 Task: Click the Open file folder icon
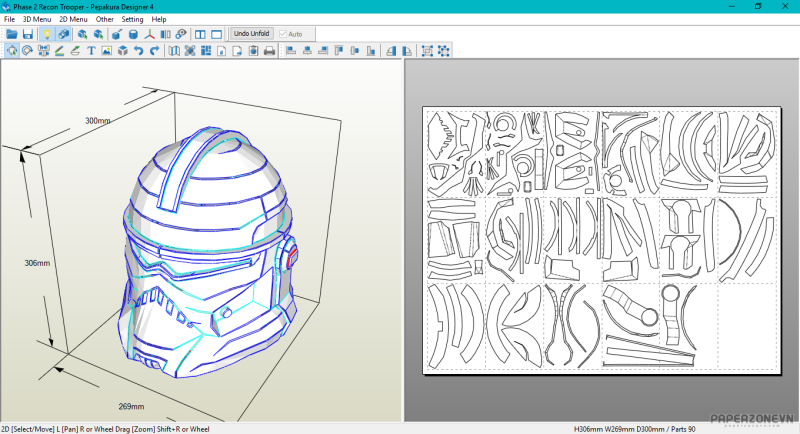pyautogui.click(x=12, y=34)
